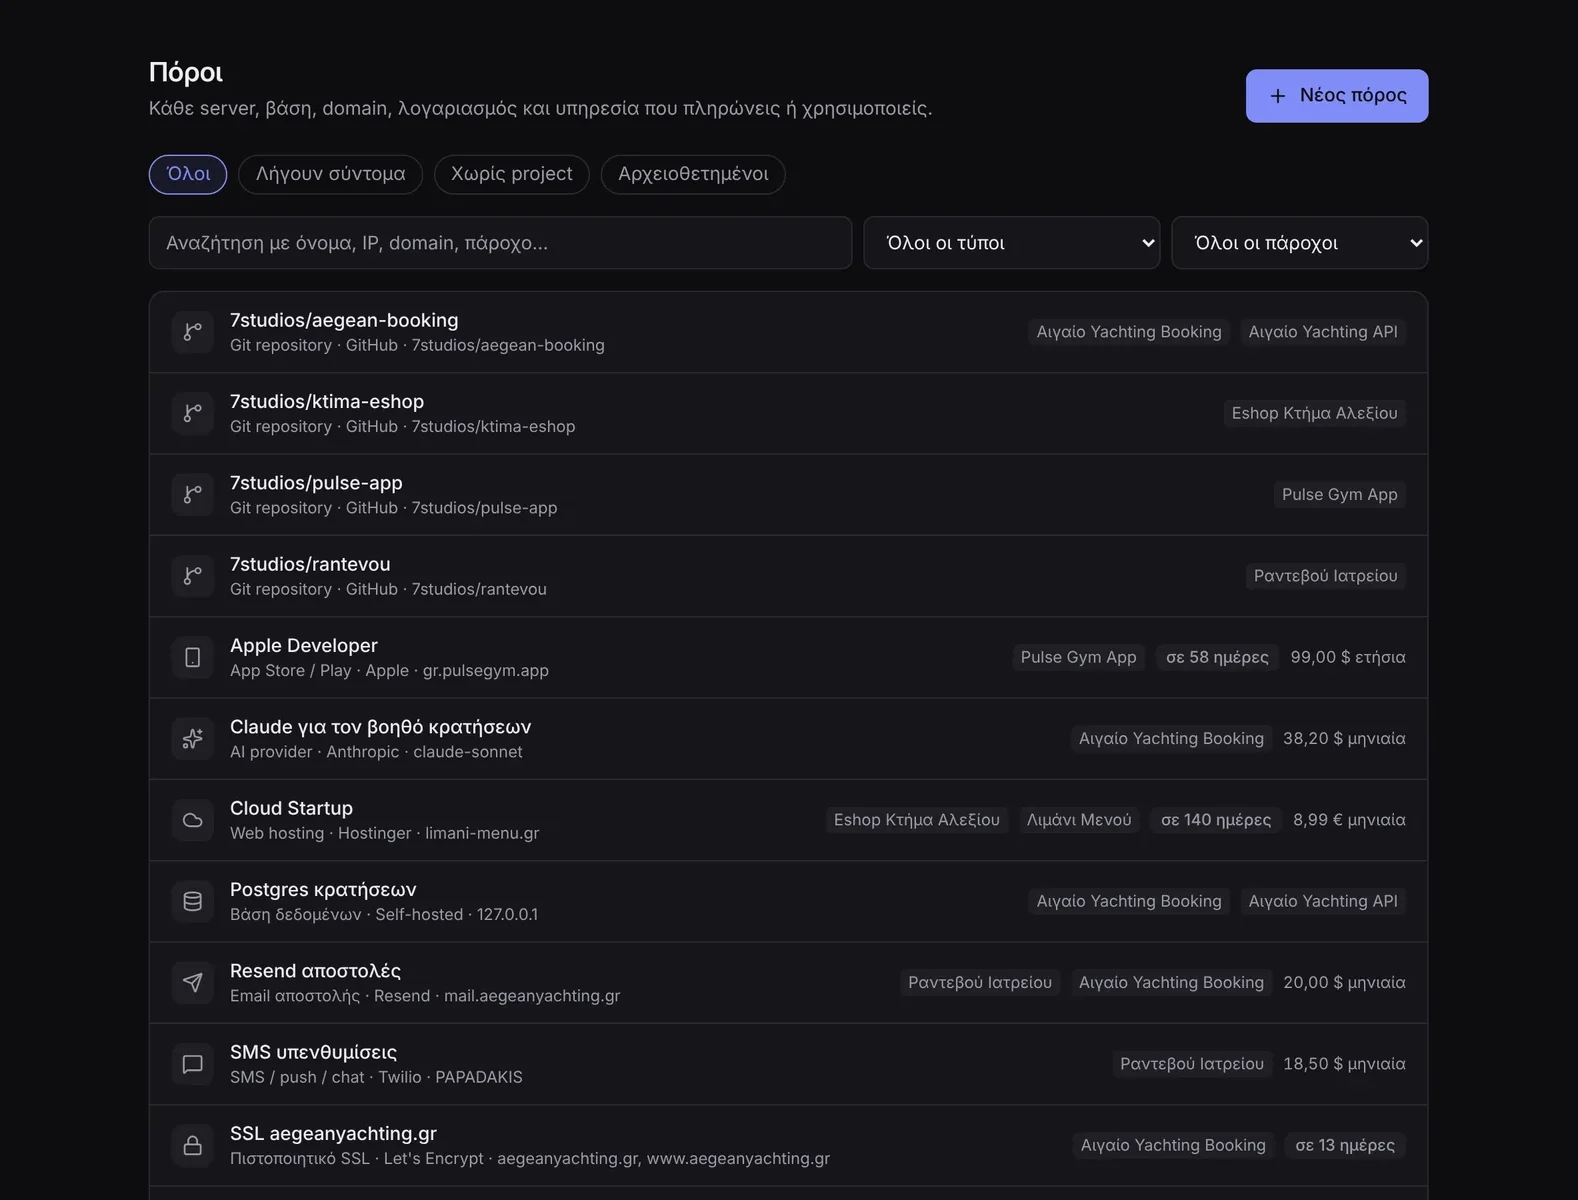Click the git branch icon for 7studios/aegean-booking
The width and height of the screenshot is (1578, 1200).
pyautogui.click(x=193, y=332)
